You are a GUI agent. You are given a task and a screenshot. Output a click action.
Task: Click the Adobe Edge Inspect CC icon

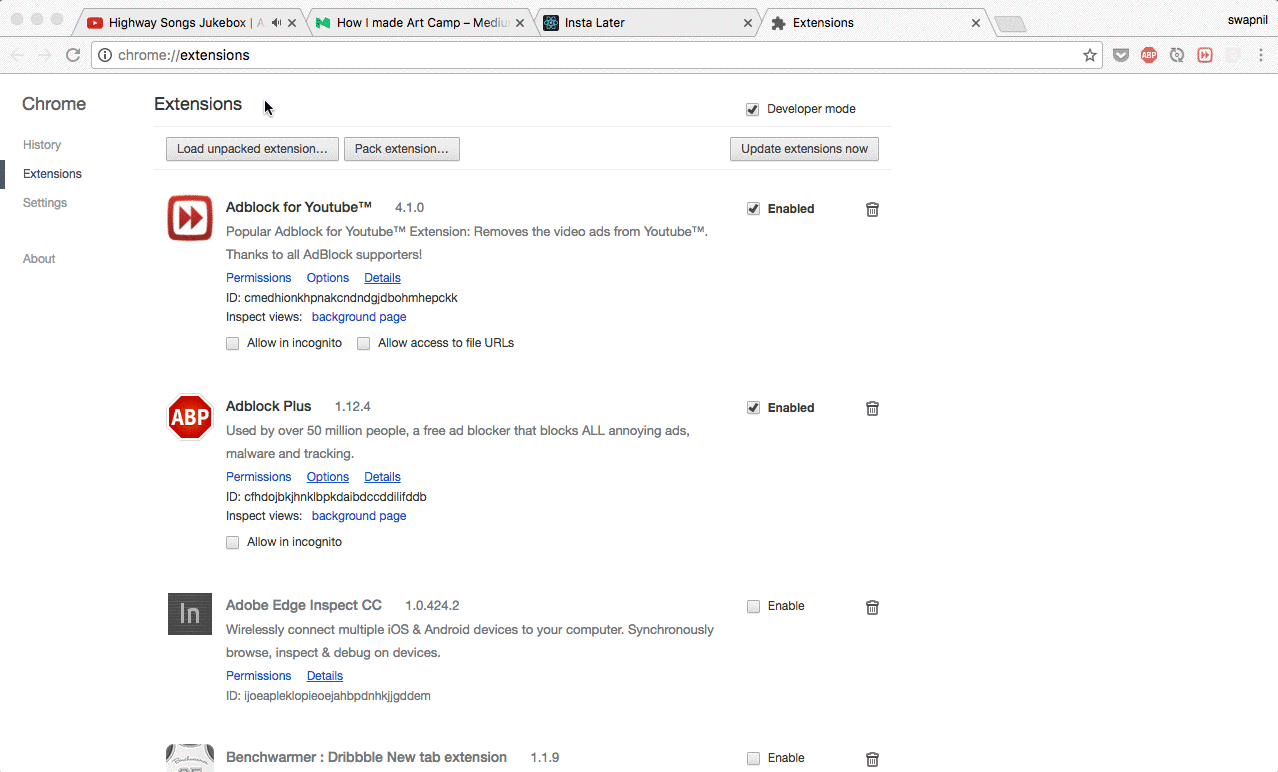[x=190, y=613]
